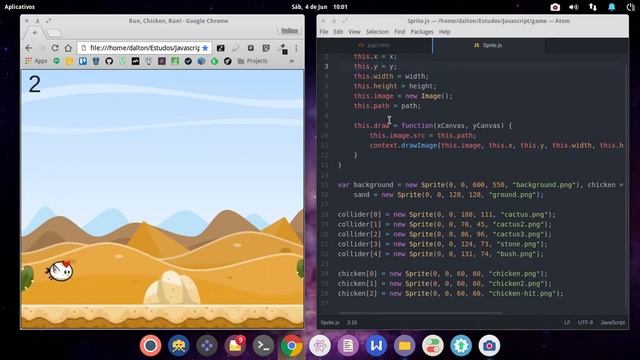Open the GitHub bookmark
The width and height of the screenshot is (640, 360).
[109, 61]
